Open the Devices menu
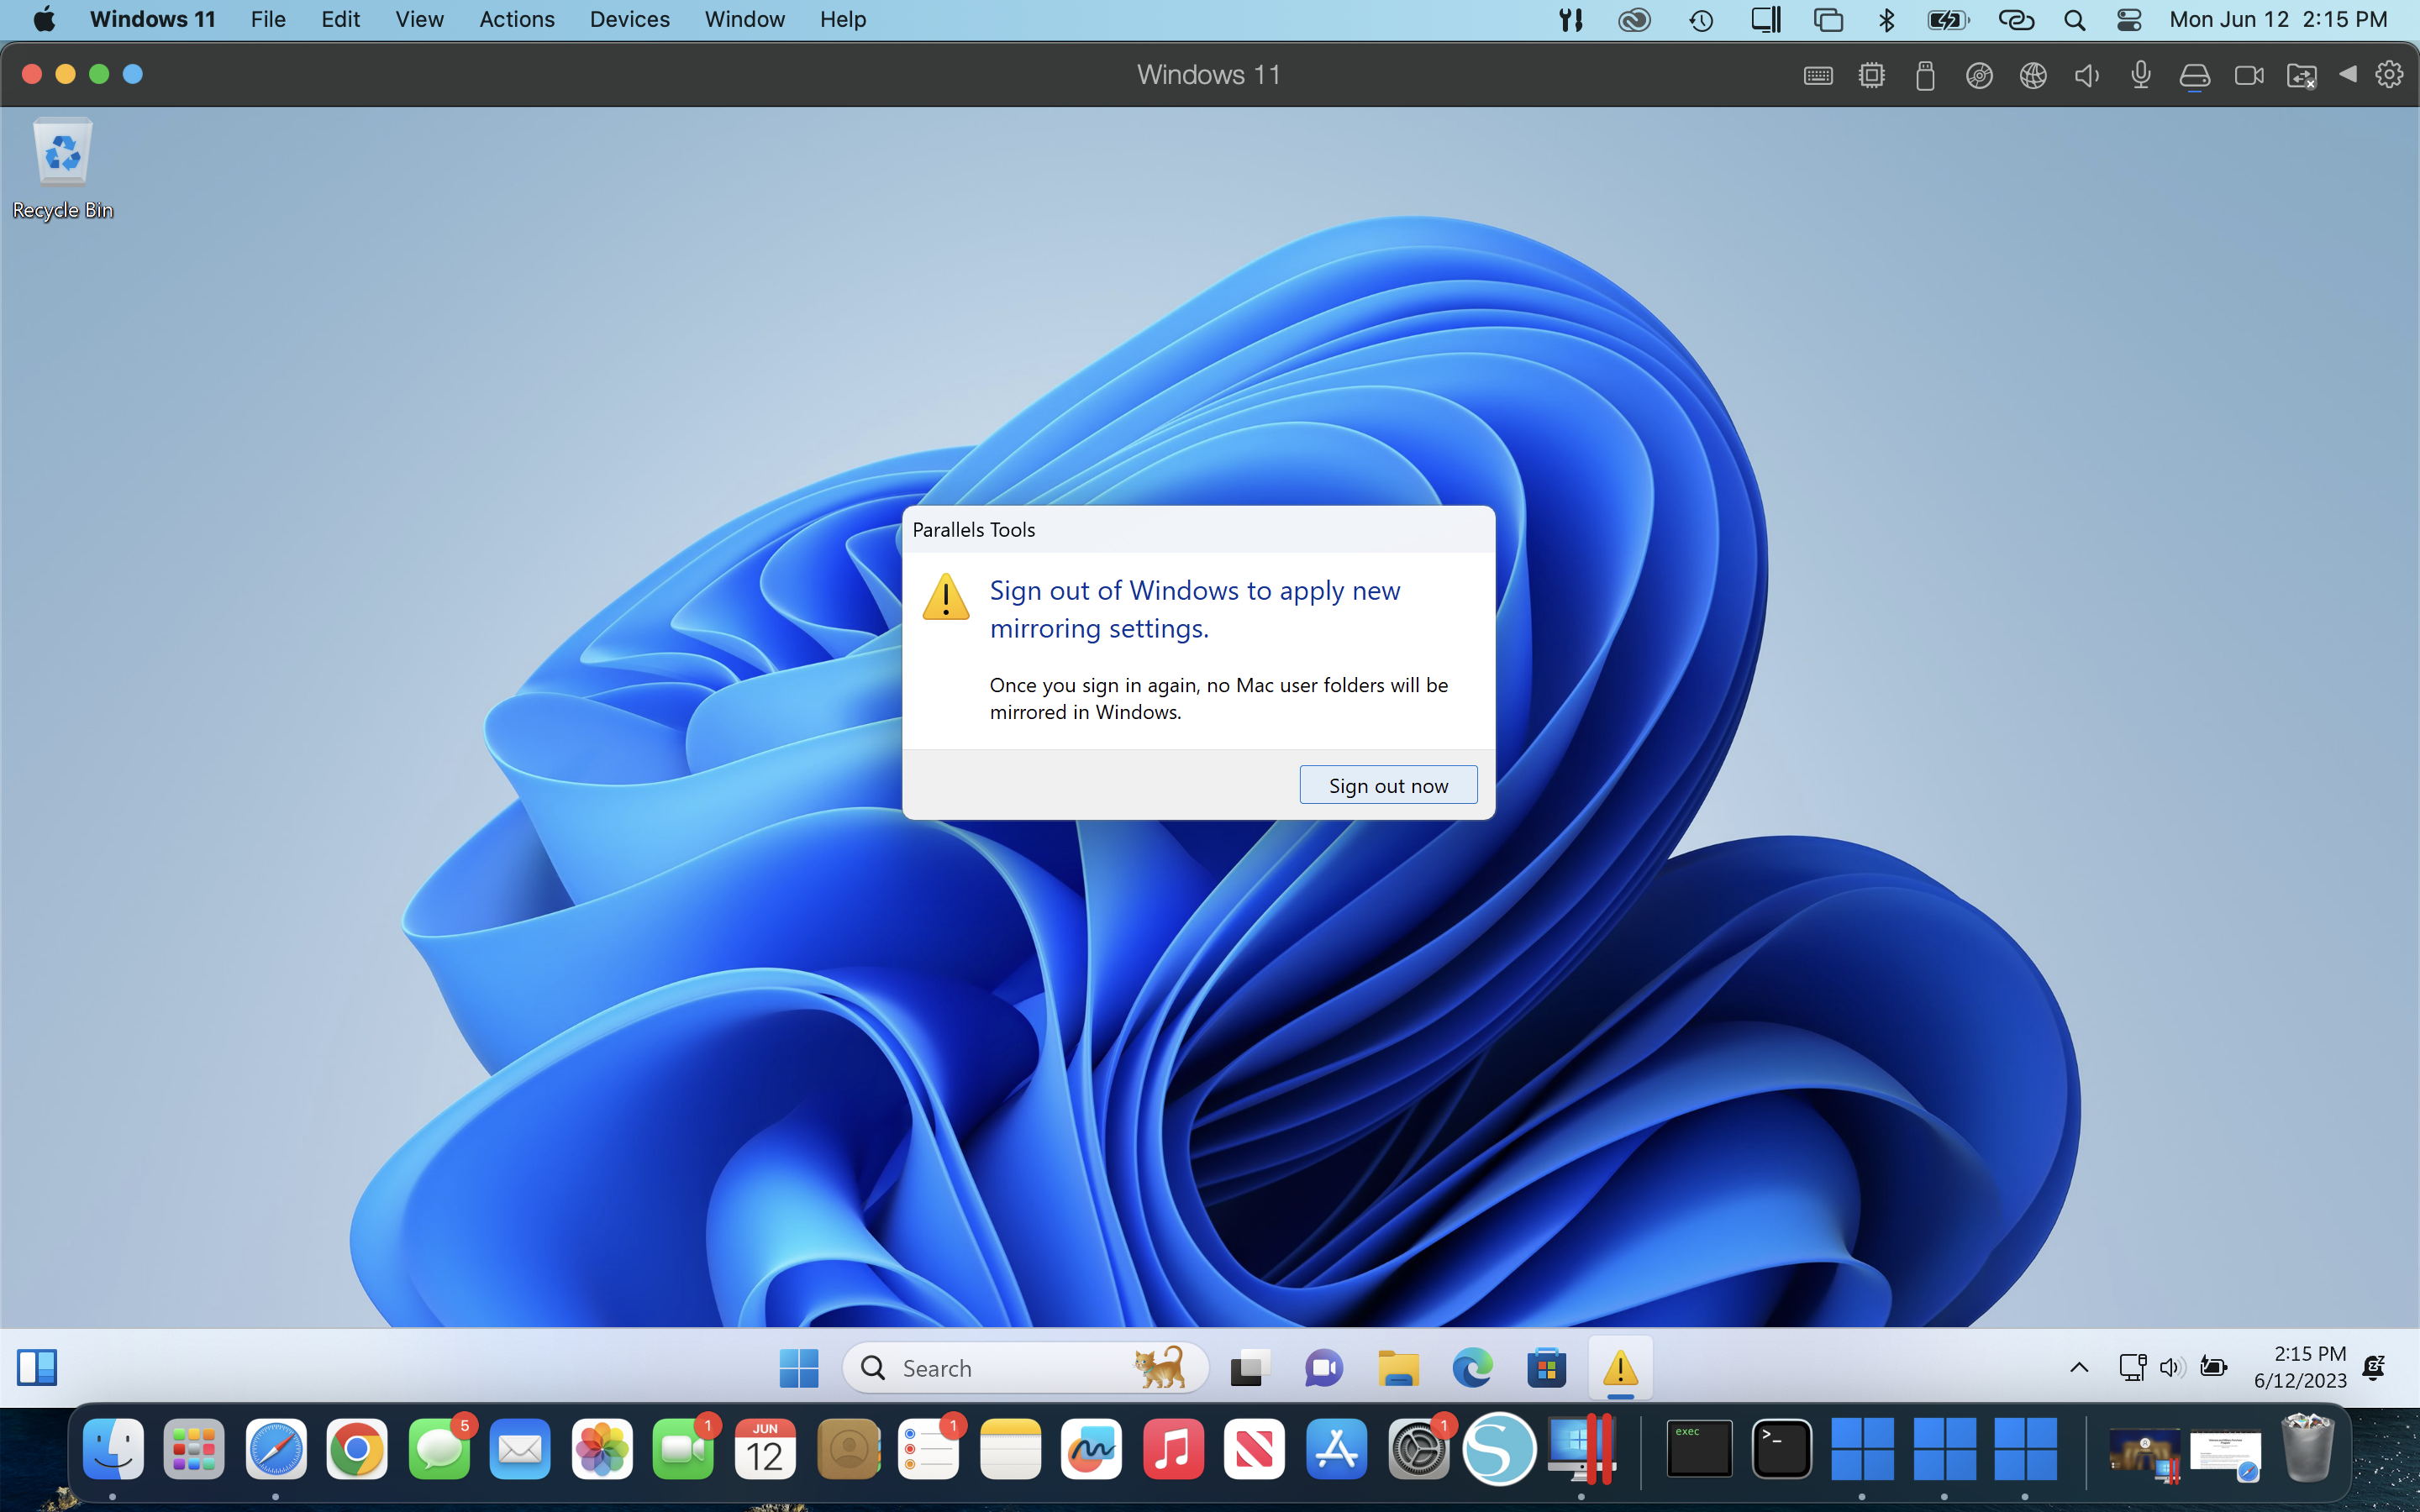 [x=629, y=19]
